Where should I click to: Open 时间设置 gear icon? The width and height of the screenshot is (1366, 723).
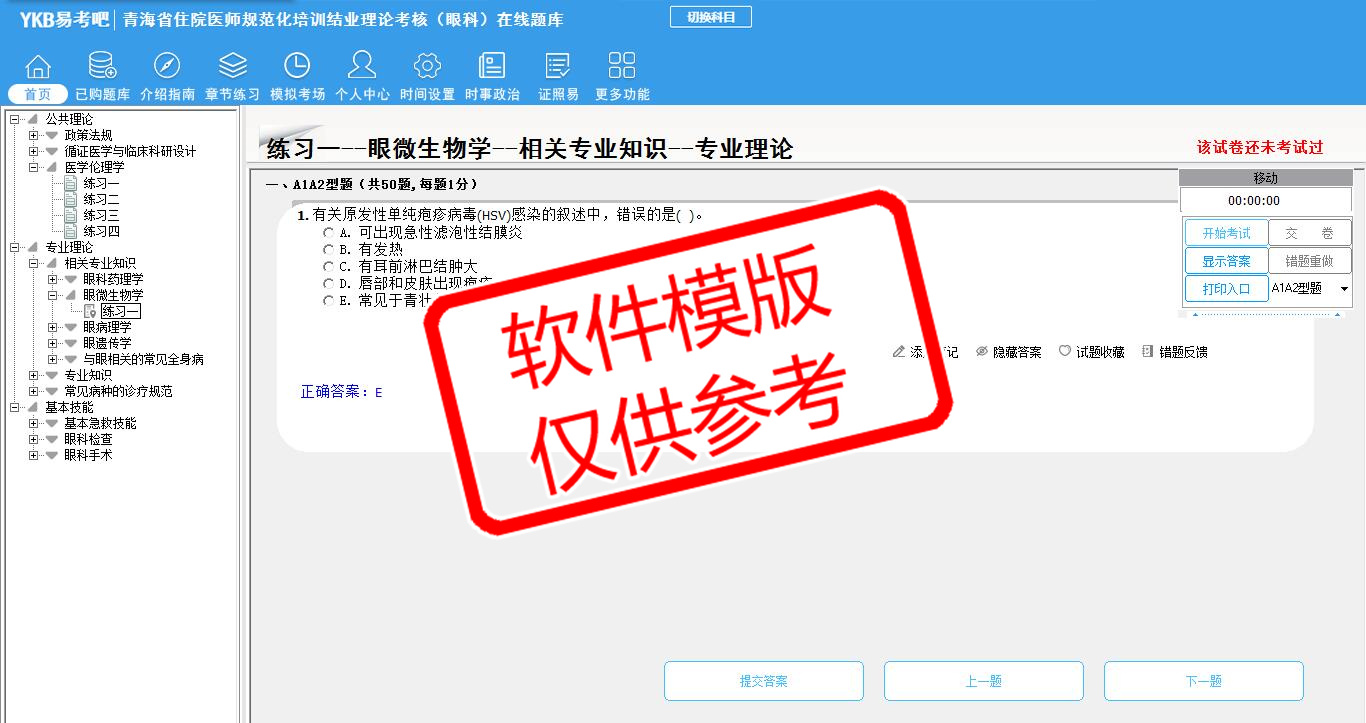pos(427,67)
